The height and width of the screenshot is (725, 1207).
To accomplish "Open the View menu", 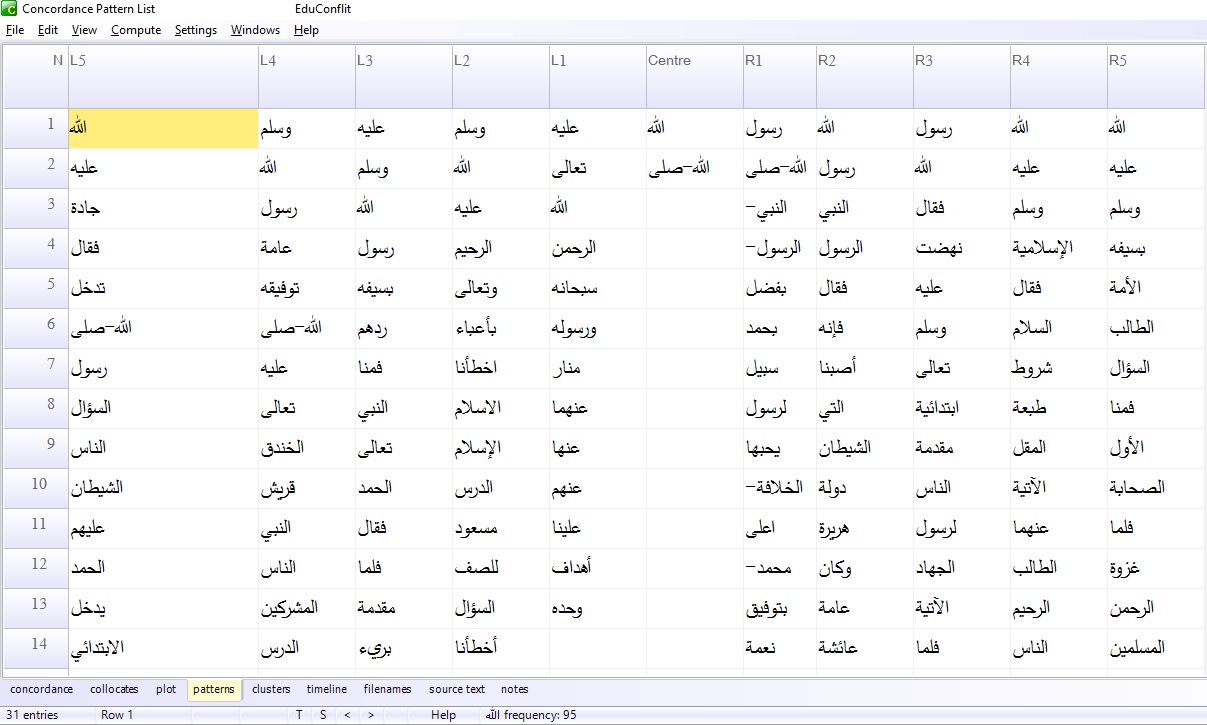I will click(x=84, y=30).
